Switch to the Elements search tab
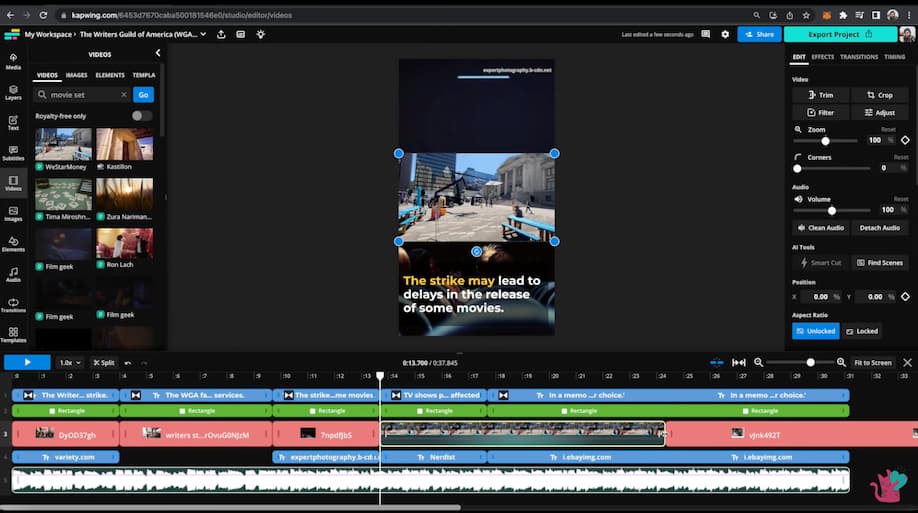918x513 pixels. [110, 75]
